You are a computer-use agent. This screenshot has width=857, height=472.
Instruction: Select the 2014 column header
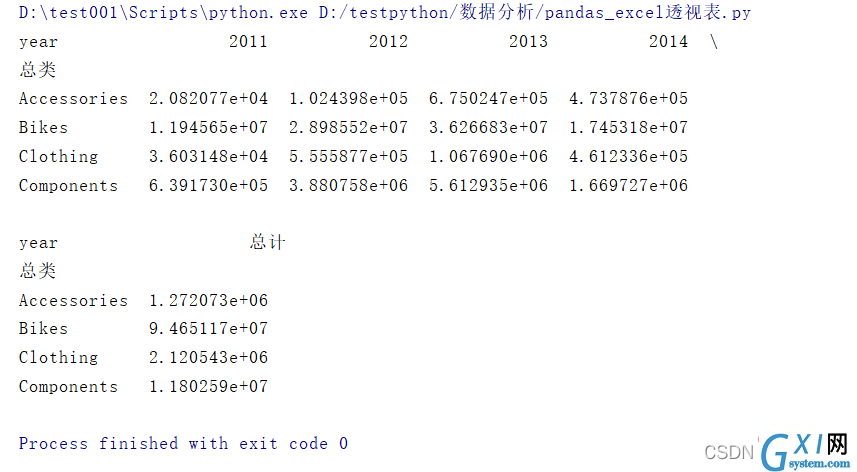click(x=668, y=42)
